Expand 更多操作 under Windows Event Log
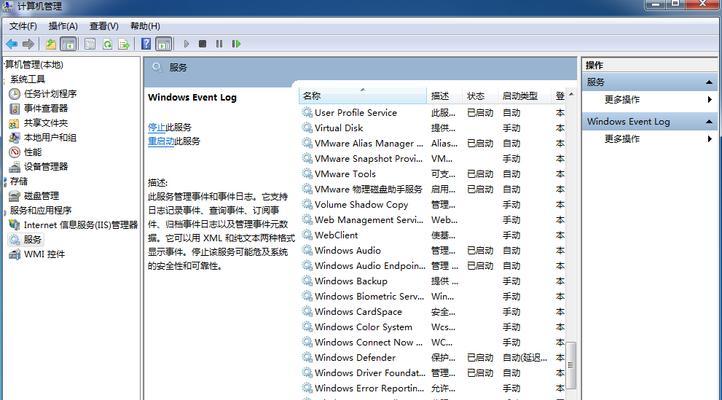Viewport: 722px width, 400px height. [622, 139]
